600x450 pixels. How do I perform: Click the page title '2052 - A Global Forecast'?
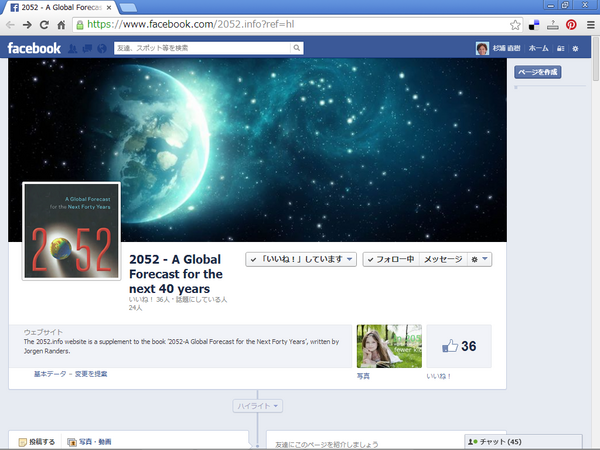pyautogui.click(x=176, y=274)
